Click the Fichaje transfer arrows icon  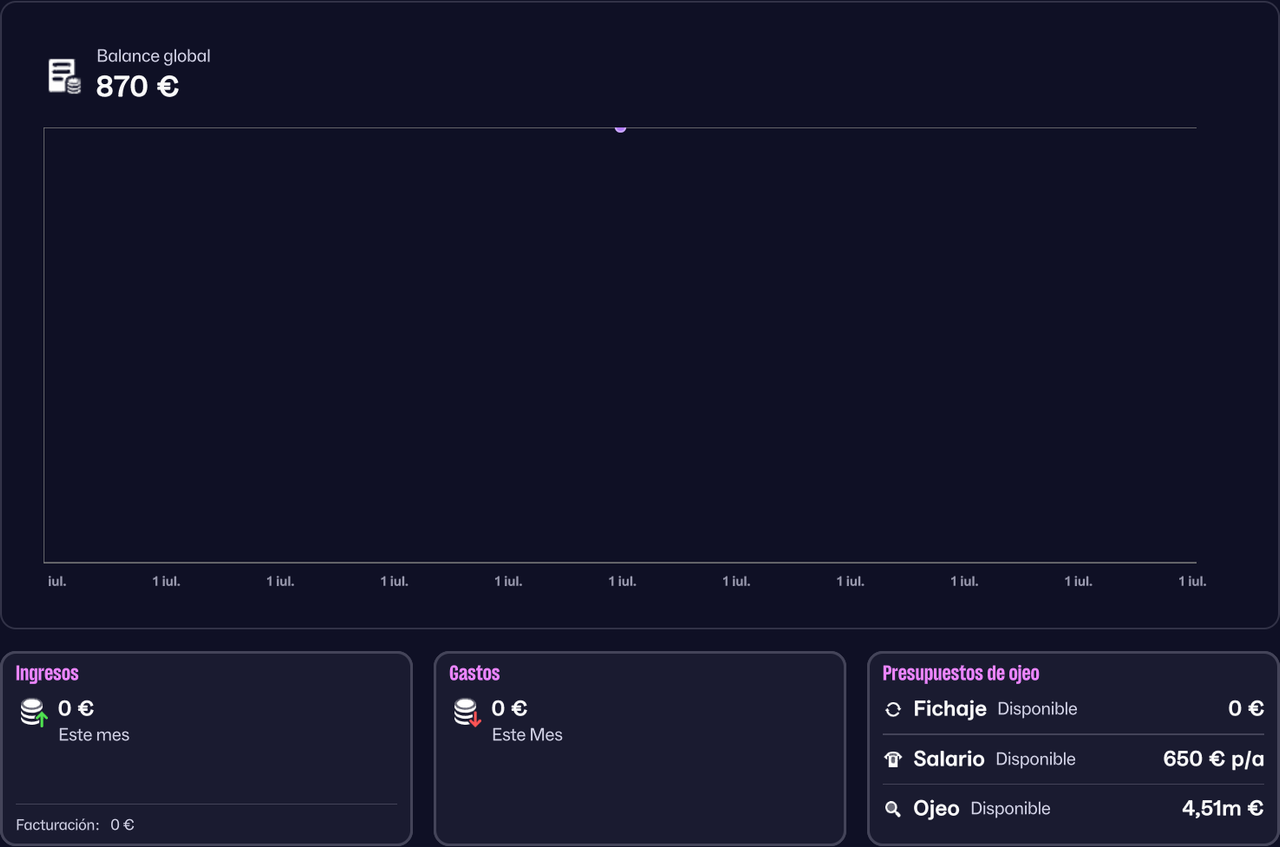pyautogui.click(x=893, y=710)
